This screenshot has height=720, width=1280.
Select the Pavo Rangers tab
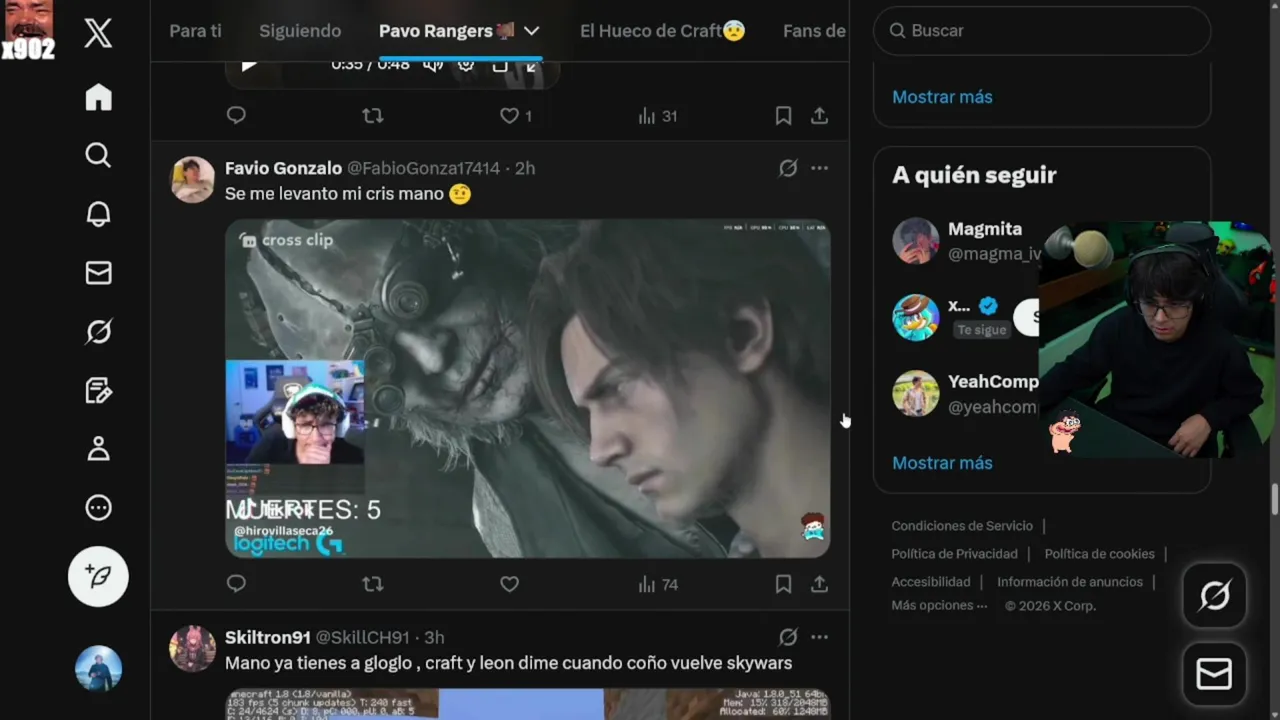(447, 31)
